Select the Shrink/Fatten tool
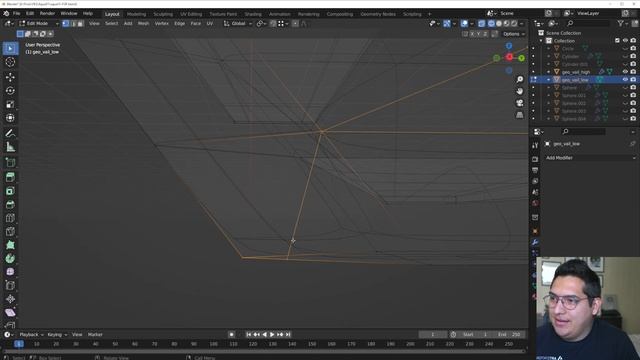 coord(10,299)
